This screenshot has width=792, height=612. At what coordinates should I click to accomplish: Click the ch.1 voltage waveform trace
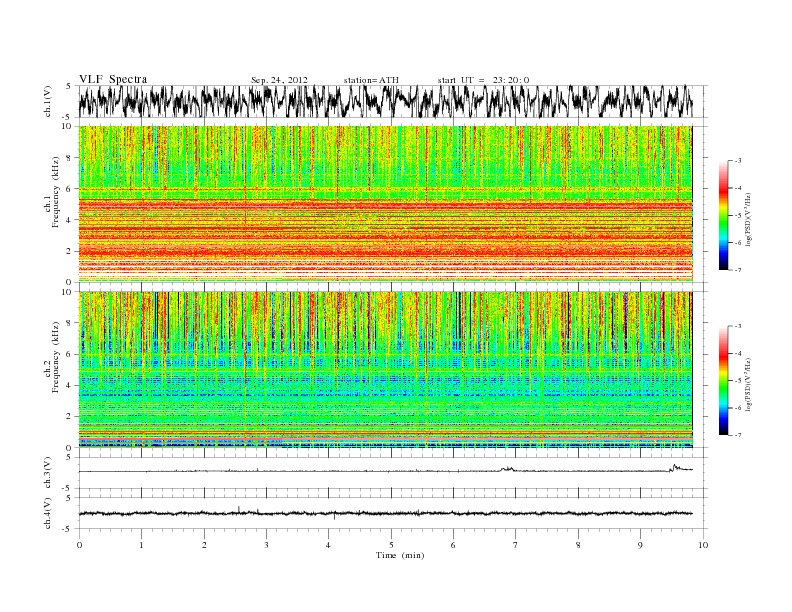pyautogui.click(x=385, y=101)
